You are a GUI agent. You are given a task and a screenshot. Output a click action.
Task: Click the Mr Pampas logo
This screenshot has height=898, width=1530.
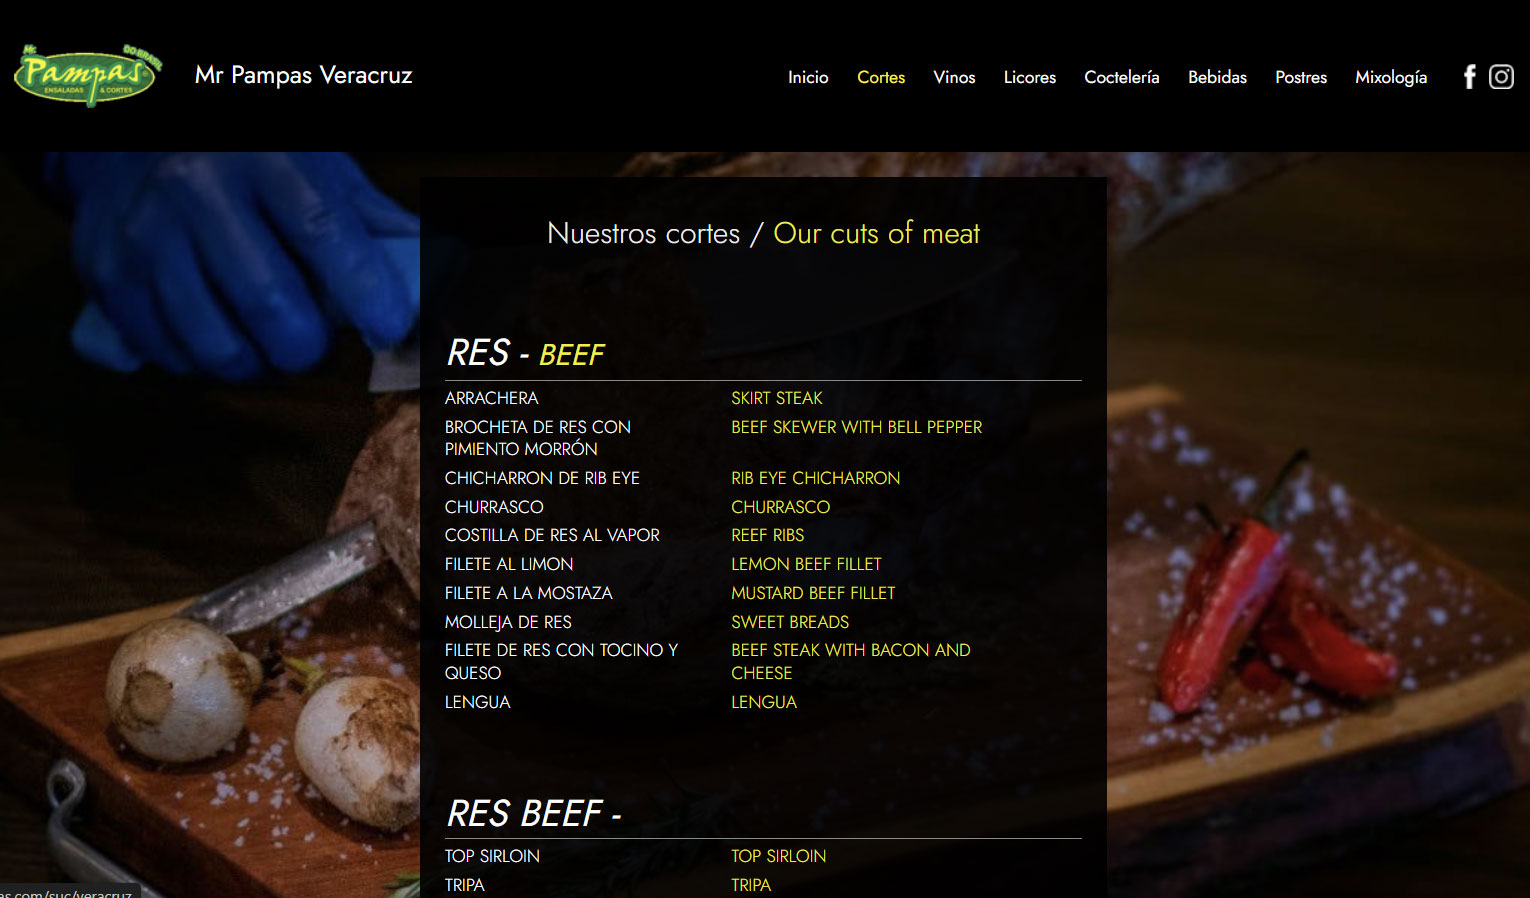(88, 76)
